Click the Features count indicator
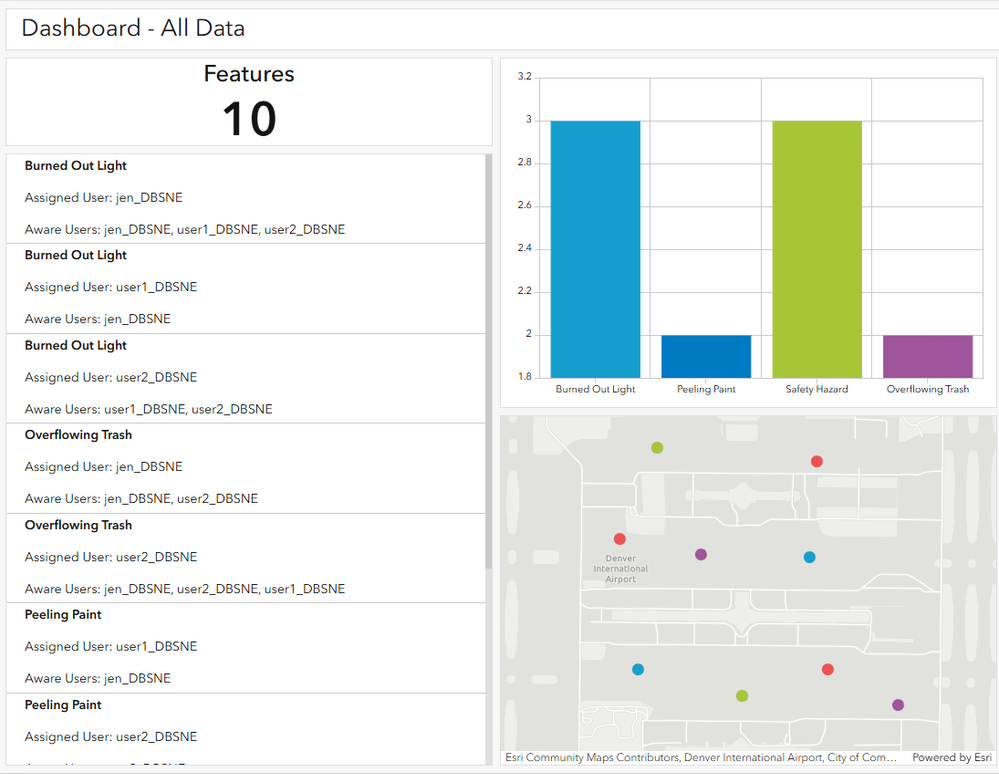Viewport: 999px width, 774px height. pyautogui.click(x=249, y=103)
